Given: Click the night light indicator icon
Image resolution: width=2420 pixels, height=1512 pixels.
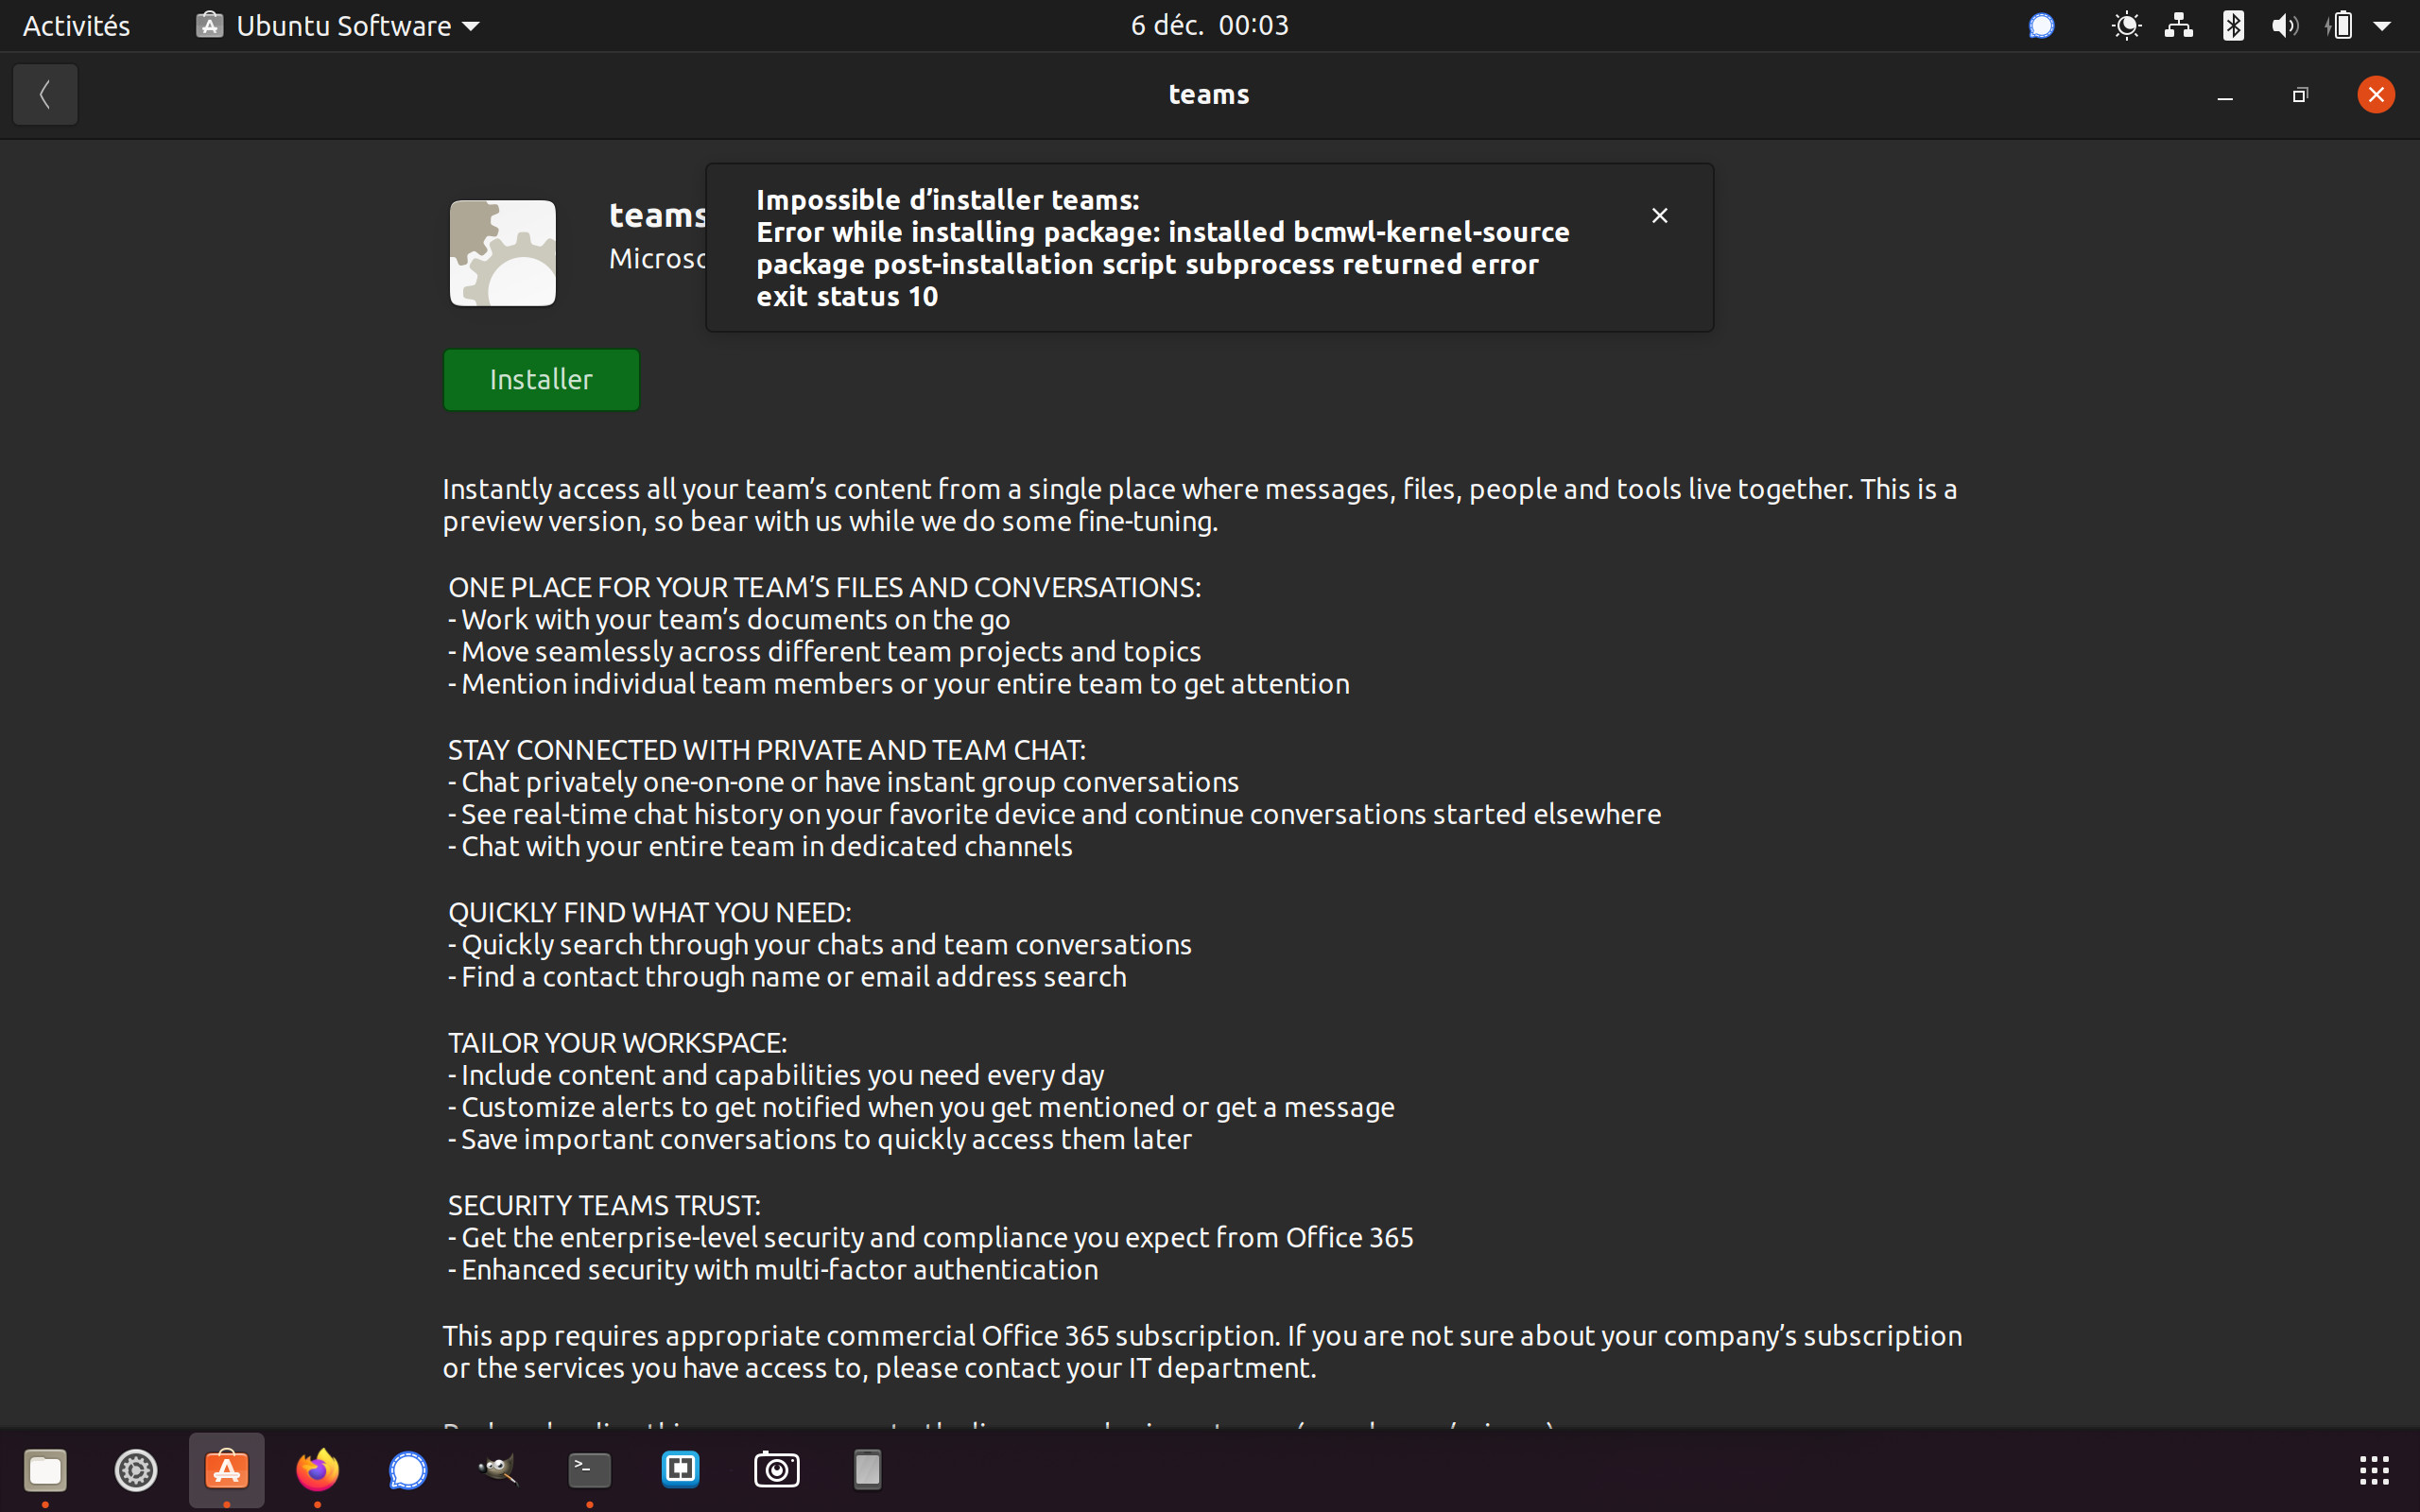Looking at the screenshot, I should (x=2126, y=25).
